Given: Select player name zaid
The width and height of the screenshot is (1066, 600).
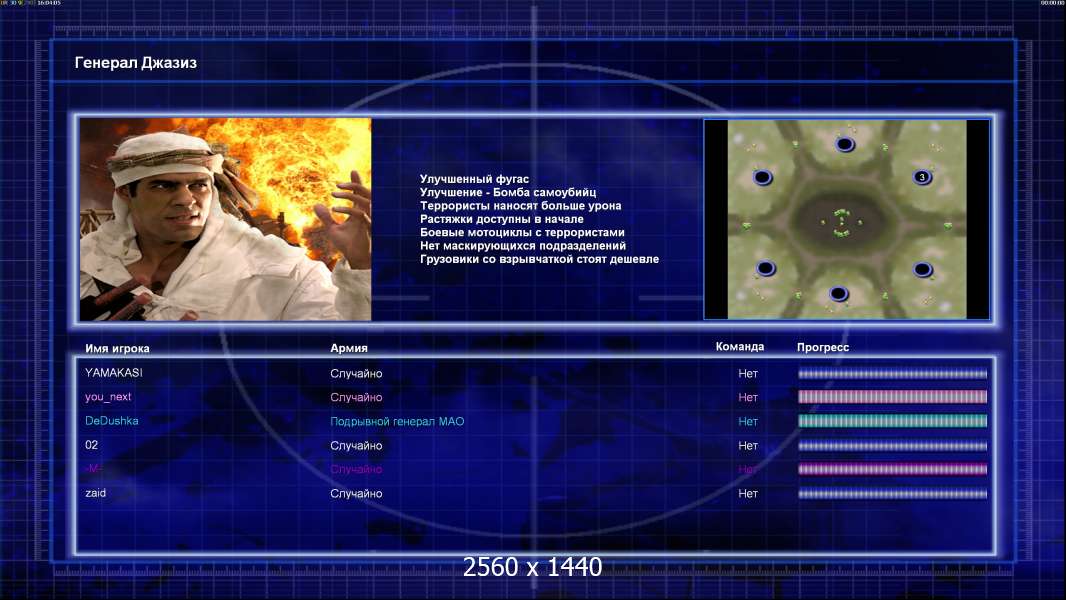Looking at the screenshot, I should click(95, 493).
